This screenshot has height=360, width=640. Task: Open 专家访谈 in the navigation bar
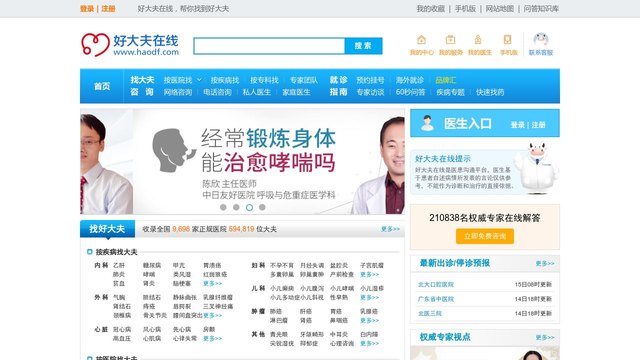click(370, 92)
